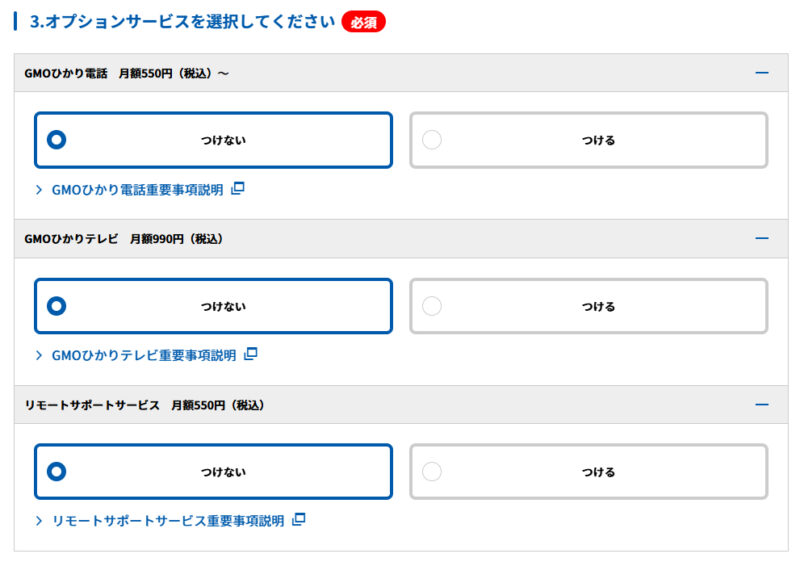Screen dimensions: 800x562
Task: Collapse the リモートサポートサービス section with minus
Action: coord(762,404)
